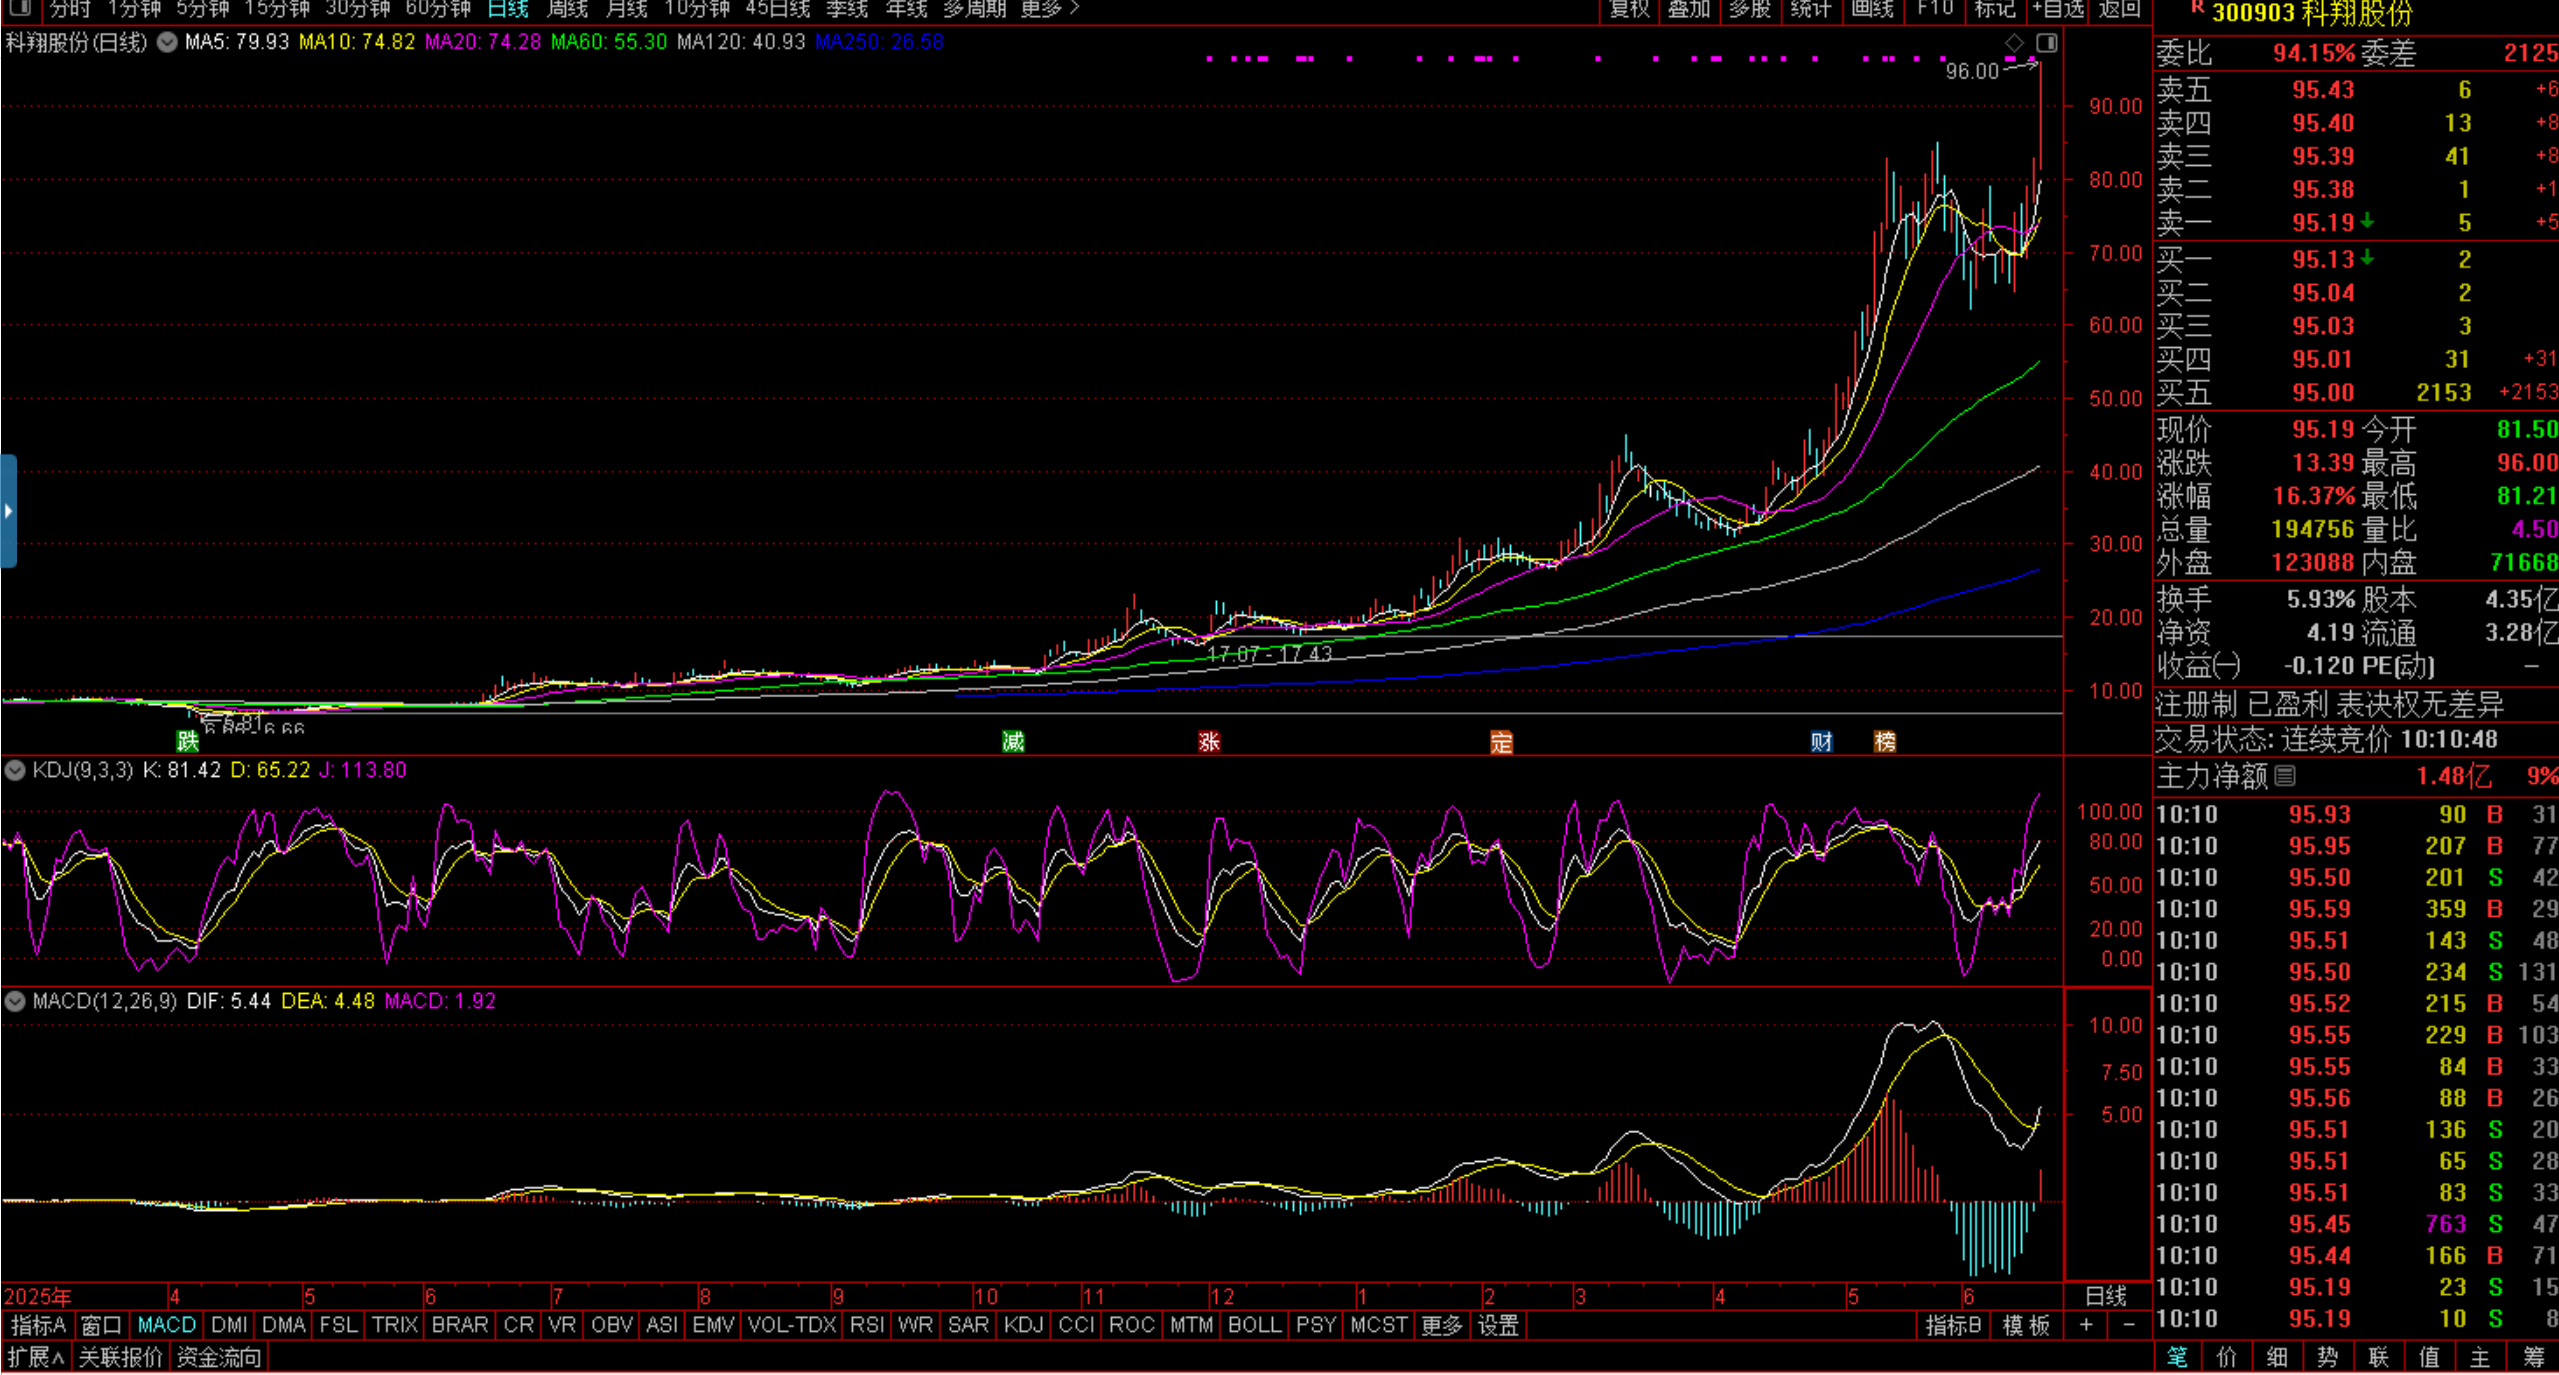The image size is (2559, 1375).
Task: Expand 更多 periods at top
Action: tap(1050, 9)
